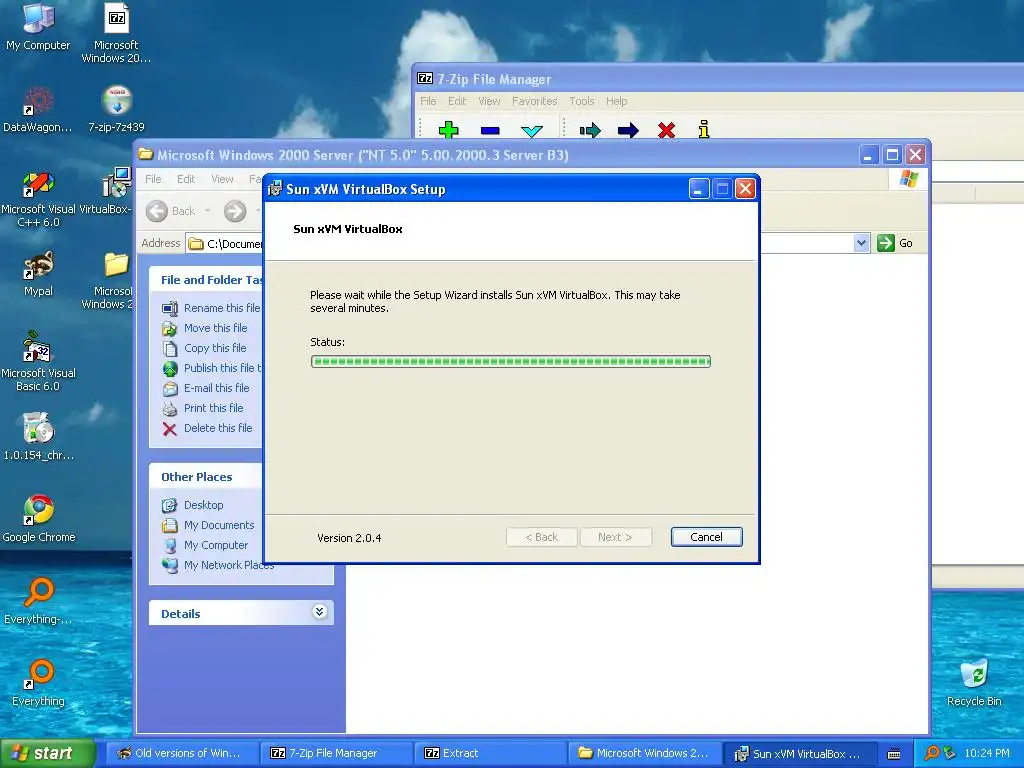Click the Test checkmark icon in 7-Zip

[x=532, y=131]
